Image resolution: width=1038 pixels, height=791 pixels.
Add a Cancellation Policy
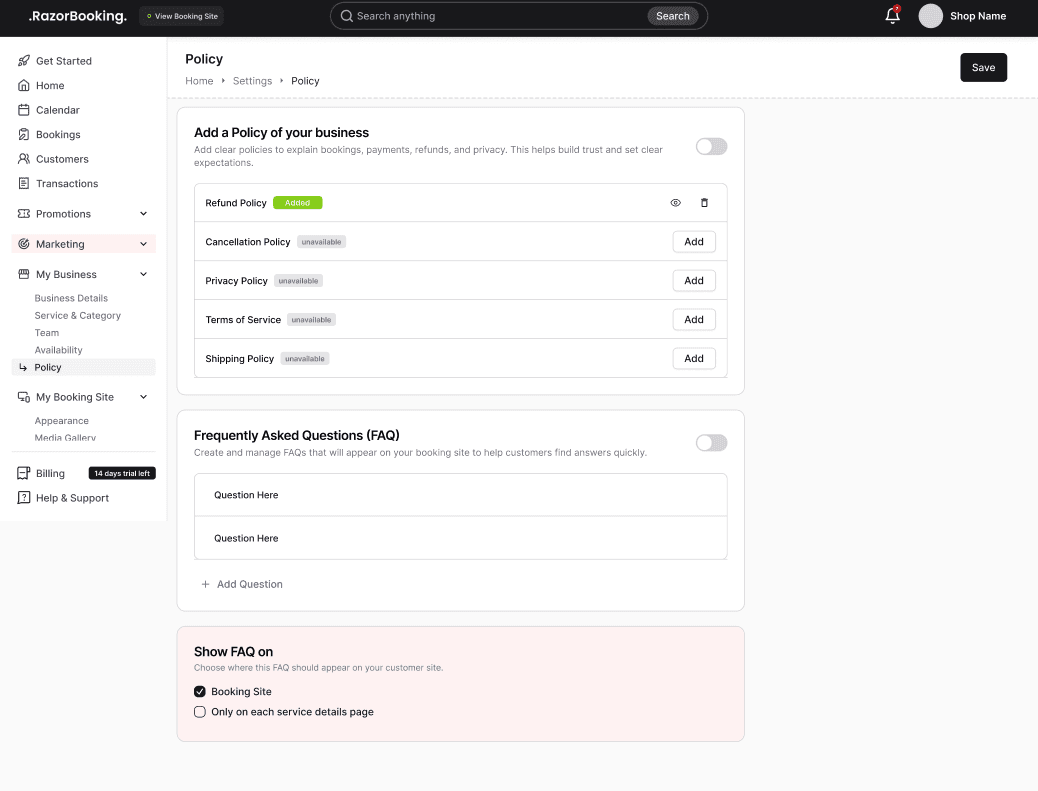point(694,242)
